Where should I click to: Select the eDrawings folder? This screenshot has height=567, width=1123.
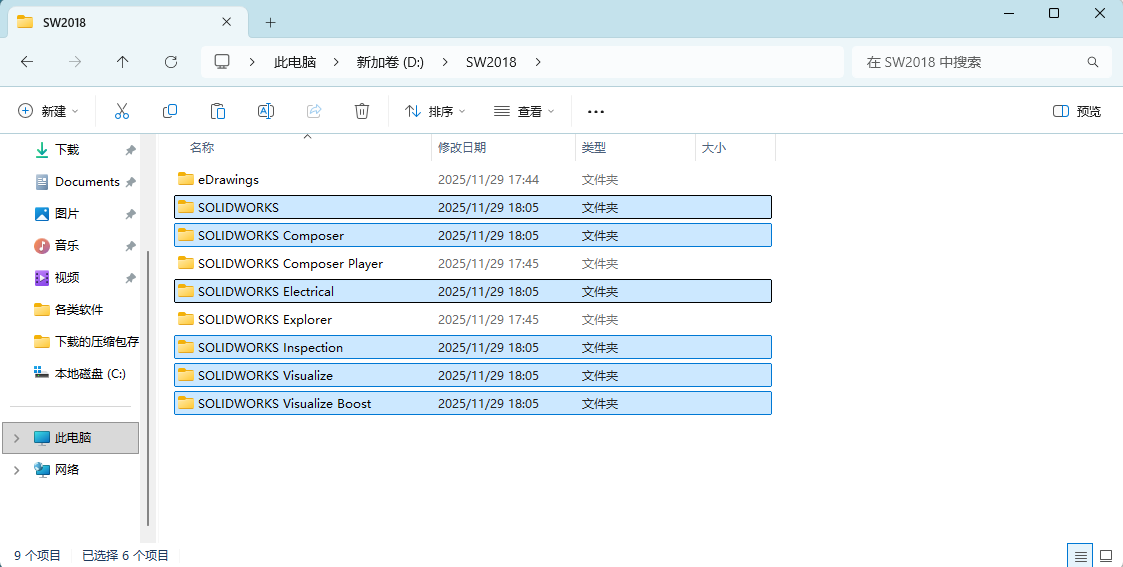pyautogui.click(x=473, y=180)
